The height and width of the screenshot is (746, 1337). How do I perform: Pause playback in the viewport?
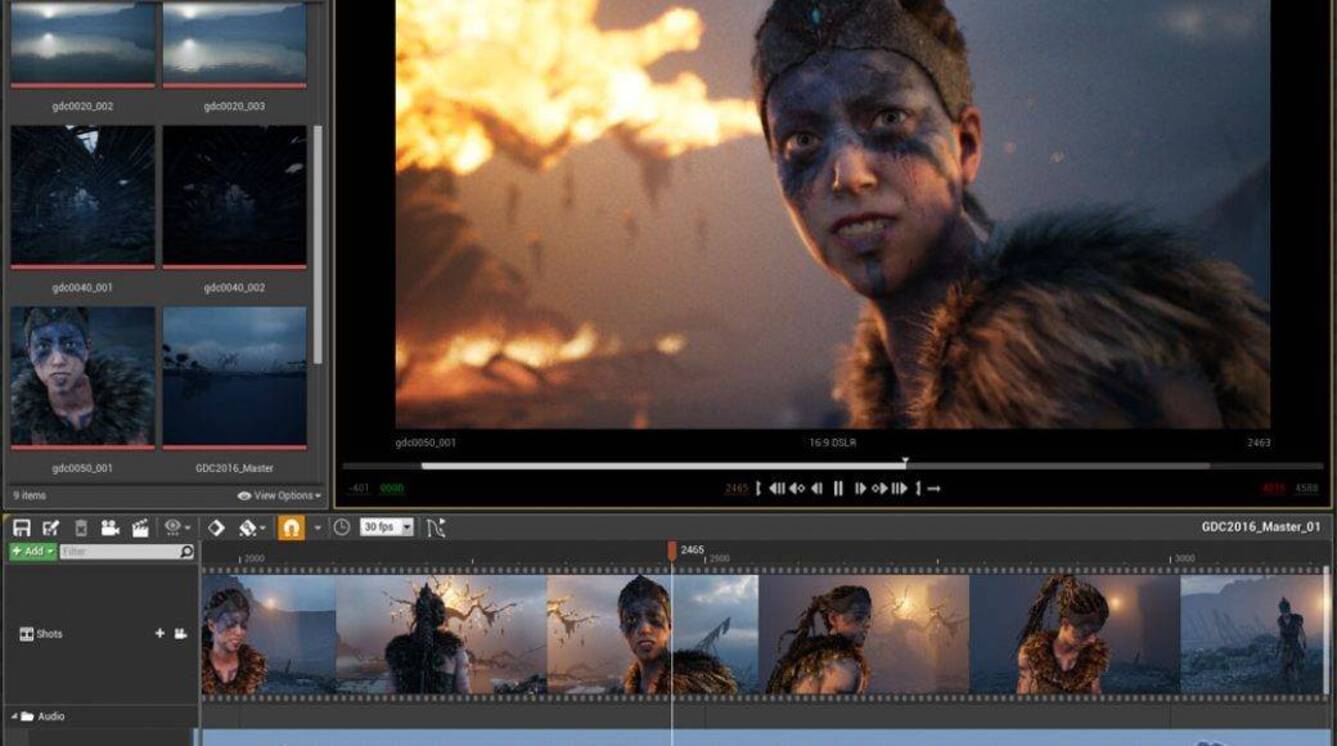pos(838,488)
